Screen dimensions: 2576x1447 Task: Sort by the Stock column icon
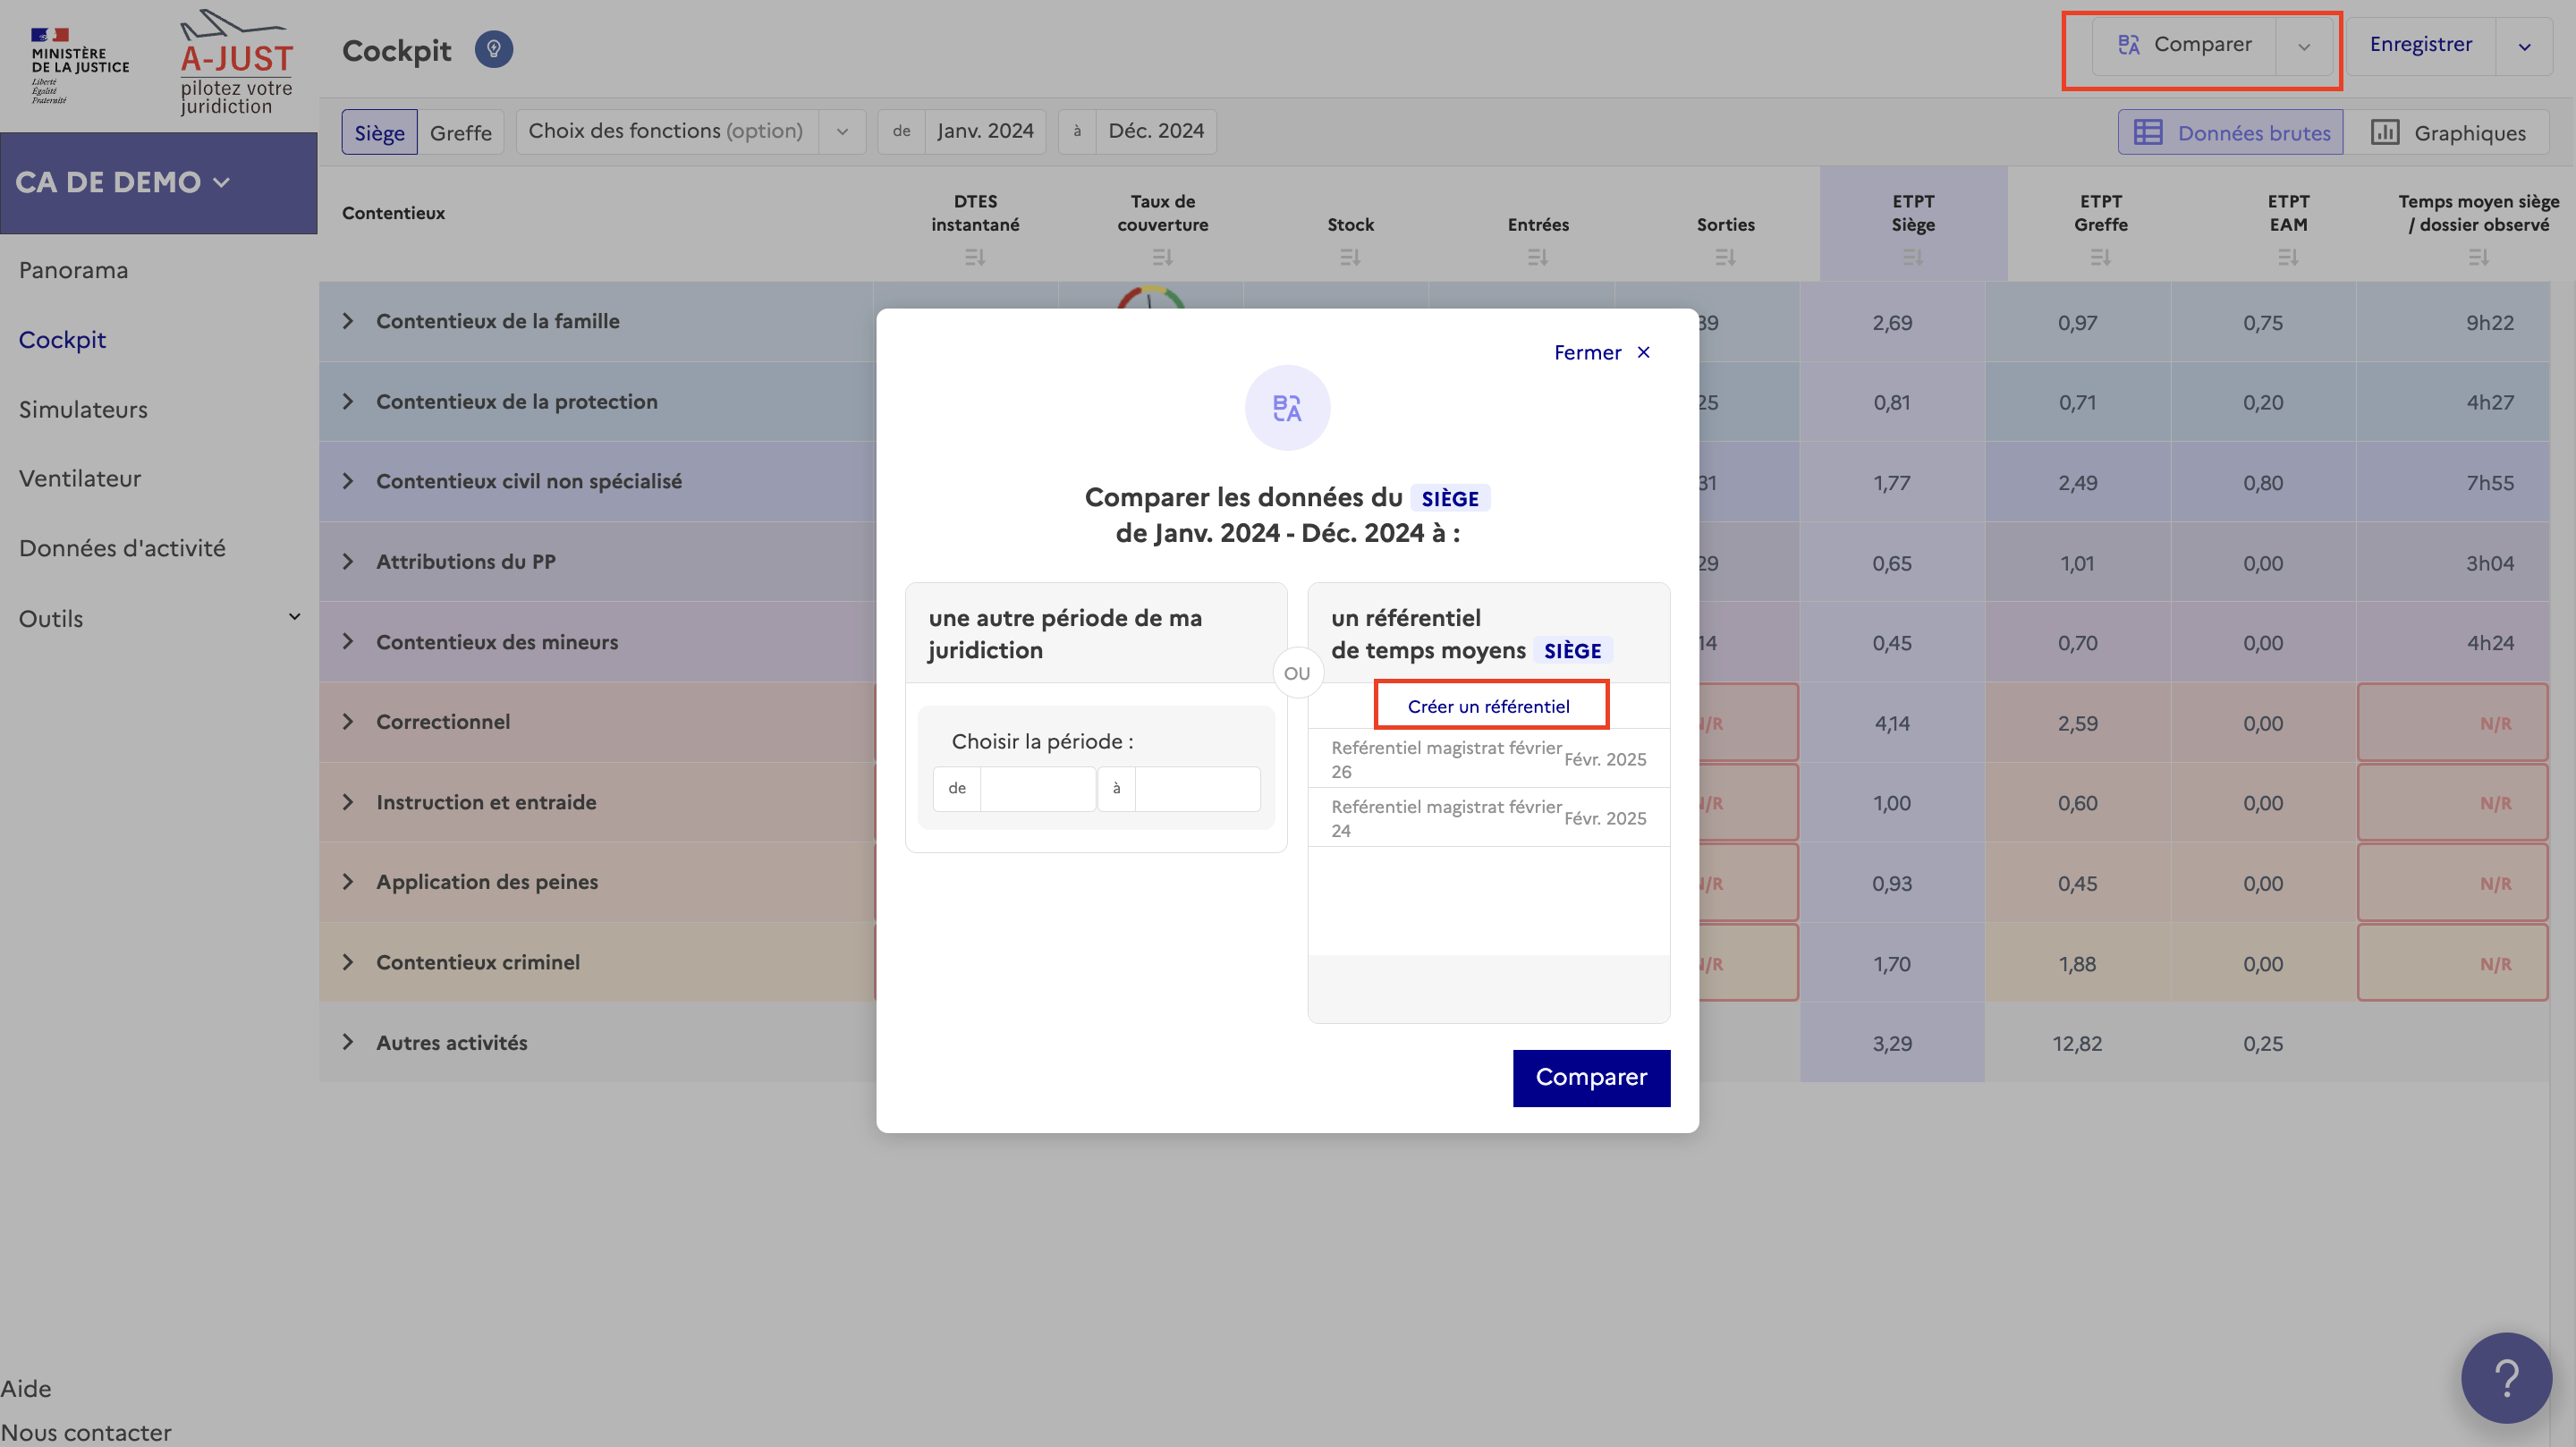[1349, 258]
